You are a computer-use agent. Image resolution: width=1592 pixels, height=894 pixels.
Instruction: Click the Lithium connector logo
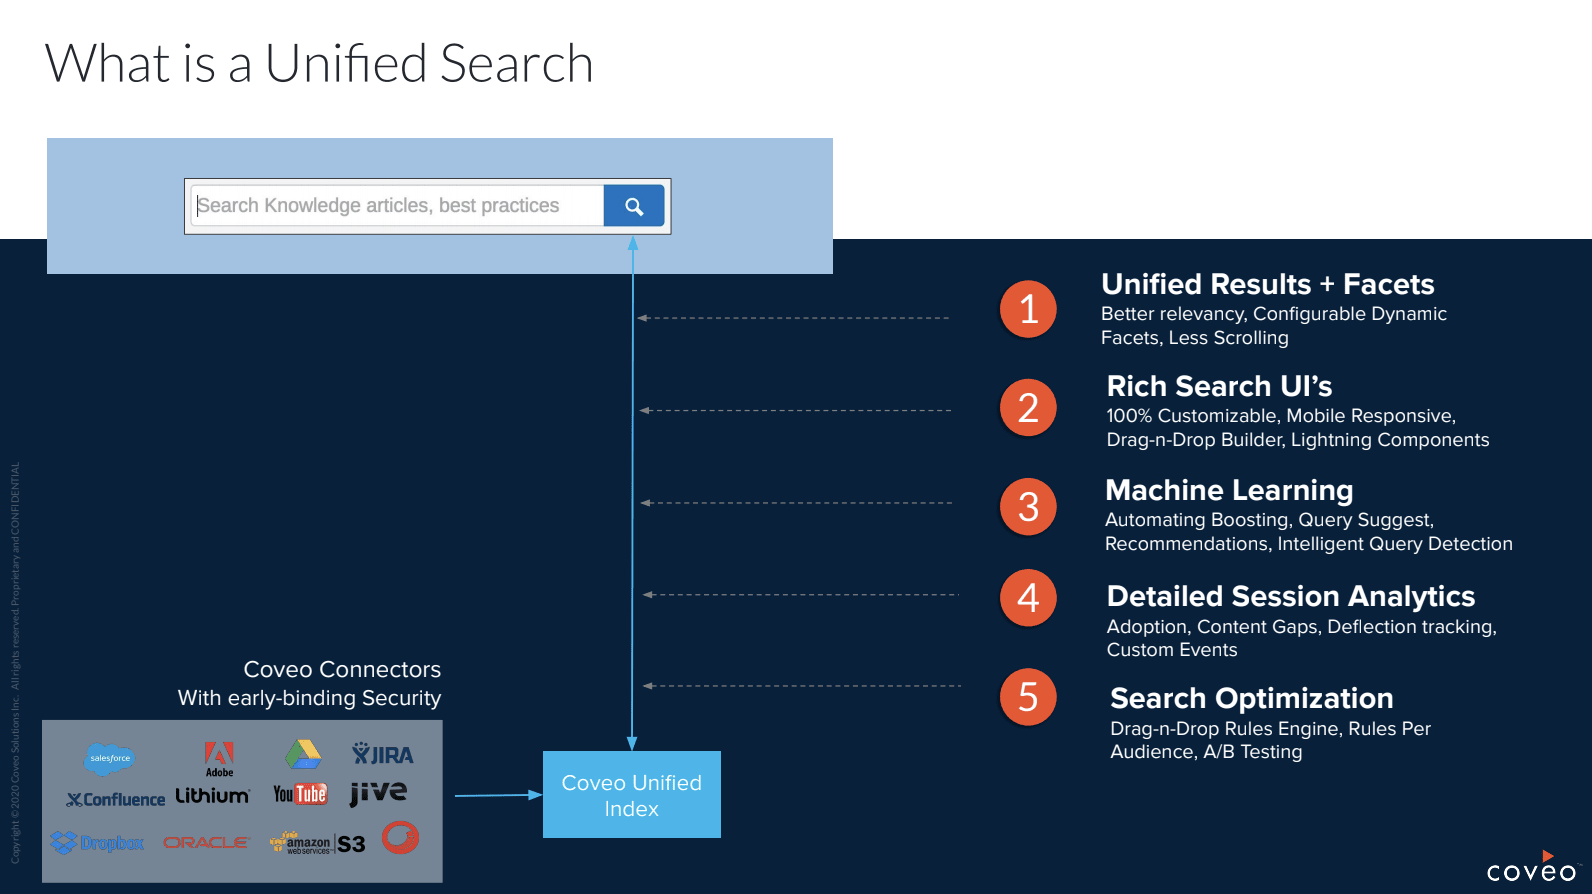[212, 796]
